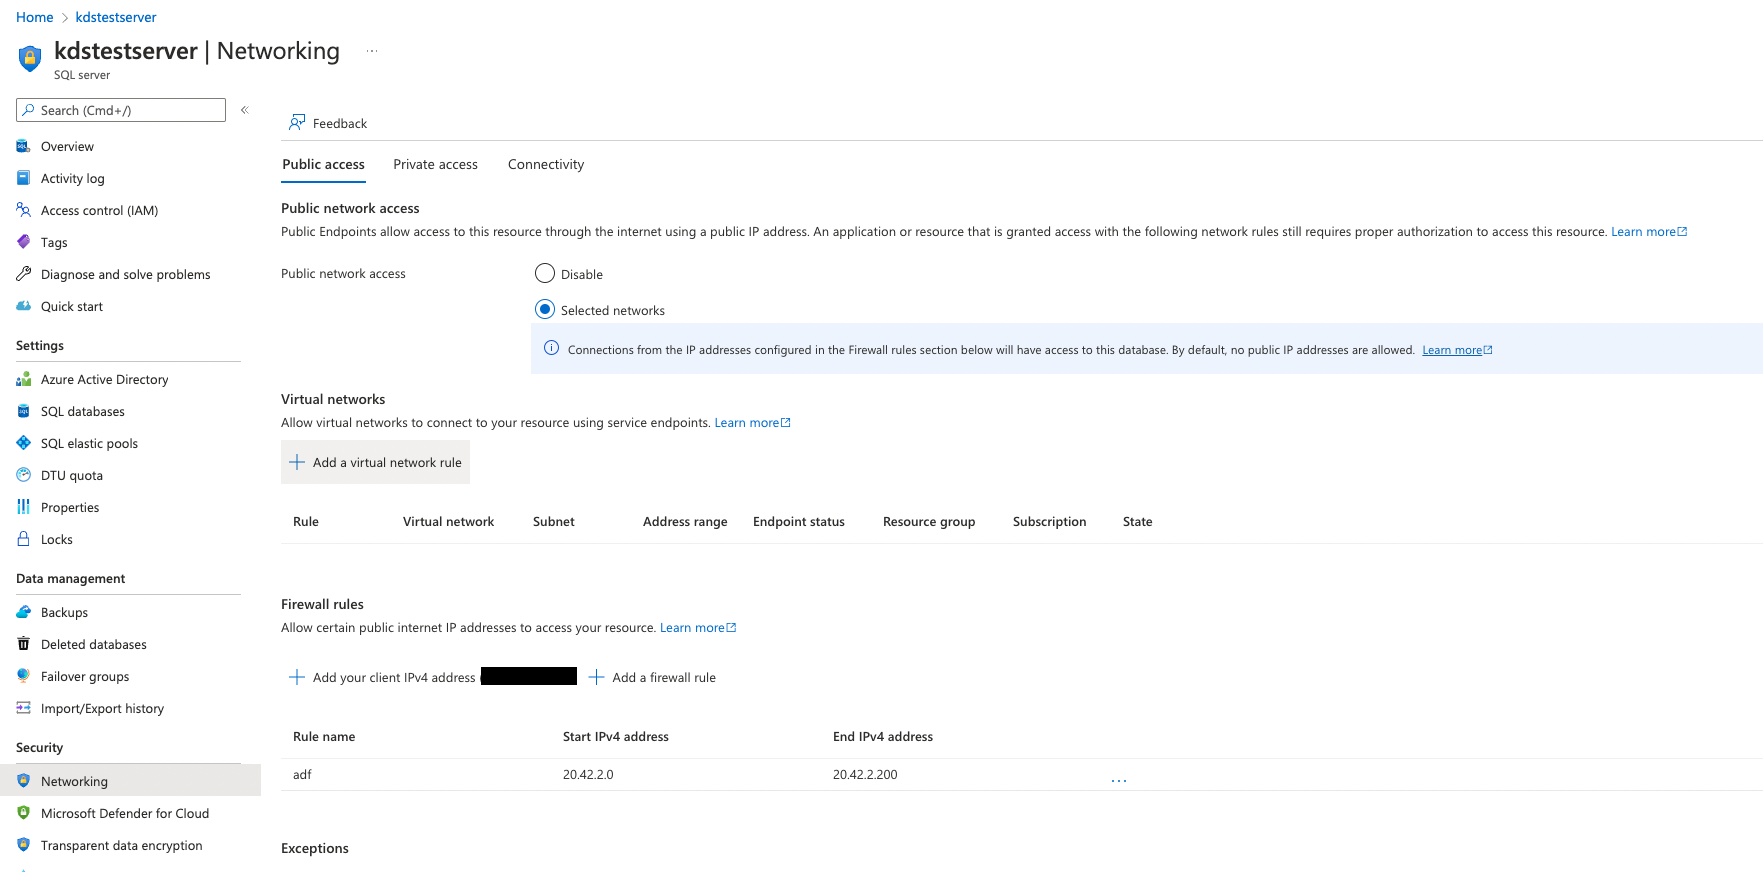Click the Tags icon
This screenshot has width=1763, height=872.
tap(23, 242)
